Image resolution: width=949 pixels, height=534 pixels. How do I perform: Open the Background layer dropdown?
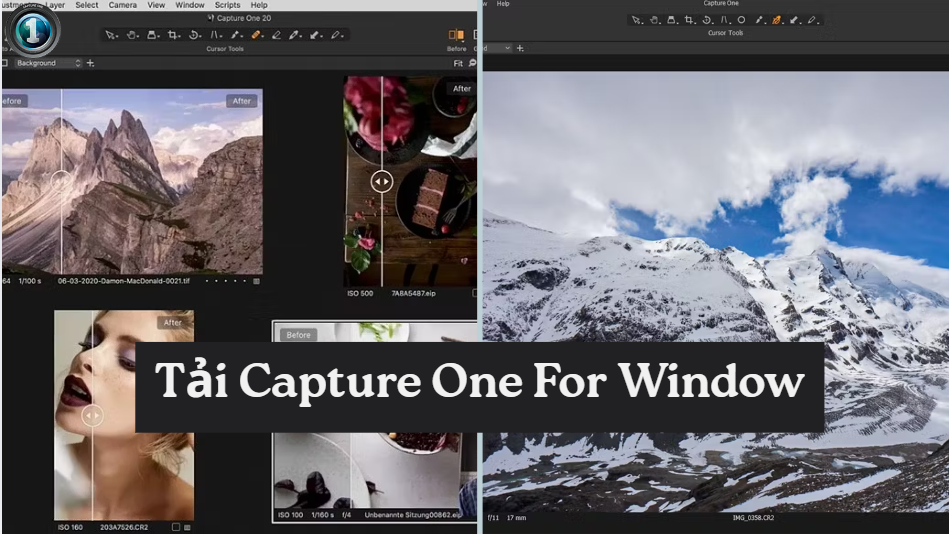coord(47,63)
